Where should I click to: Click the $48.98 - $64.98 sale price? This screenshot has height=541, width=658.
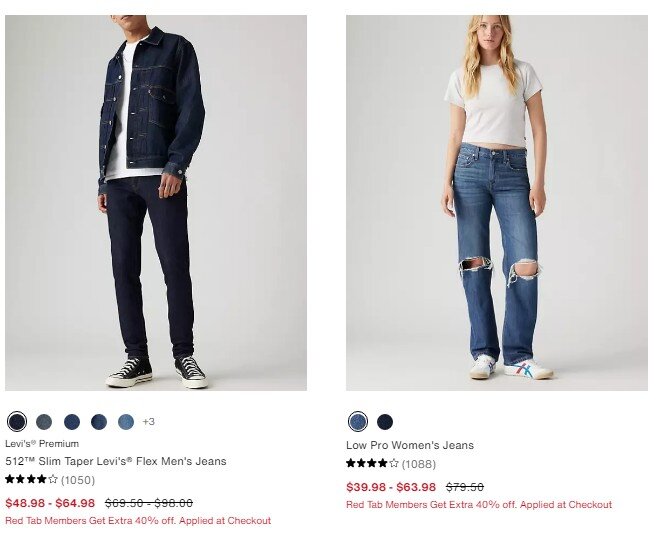coord(50,503)
